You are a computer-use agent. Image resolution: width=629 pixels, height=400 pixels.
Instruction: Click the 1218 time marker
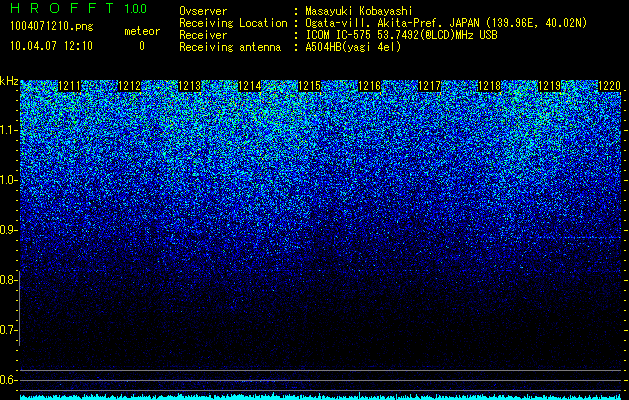(x=489, y=86)
